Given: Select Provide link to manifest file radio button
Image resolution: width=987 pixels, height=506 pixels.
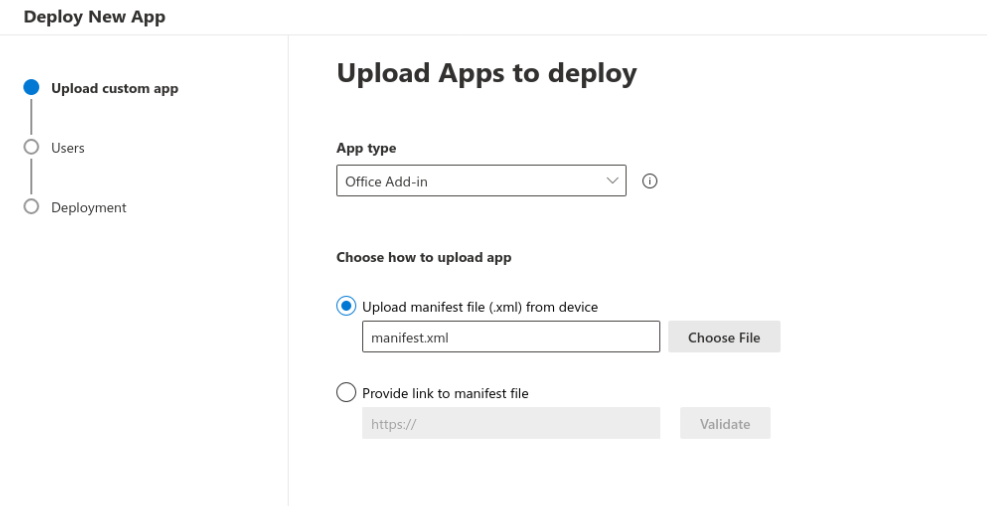Looking at the screenshot, I should point(346,393).
